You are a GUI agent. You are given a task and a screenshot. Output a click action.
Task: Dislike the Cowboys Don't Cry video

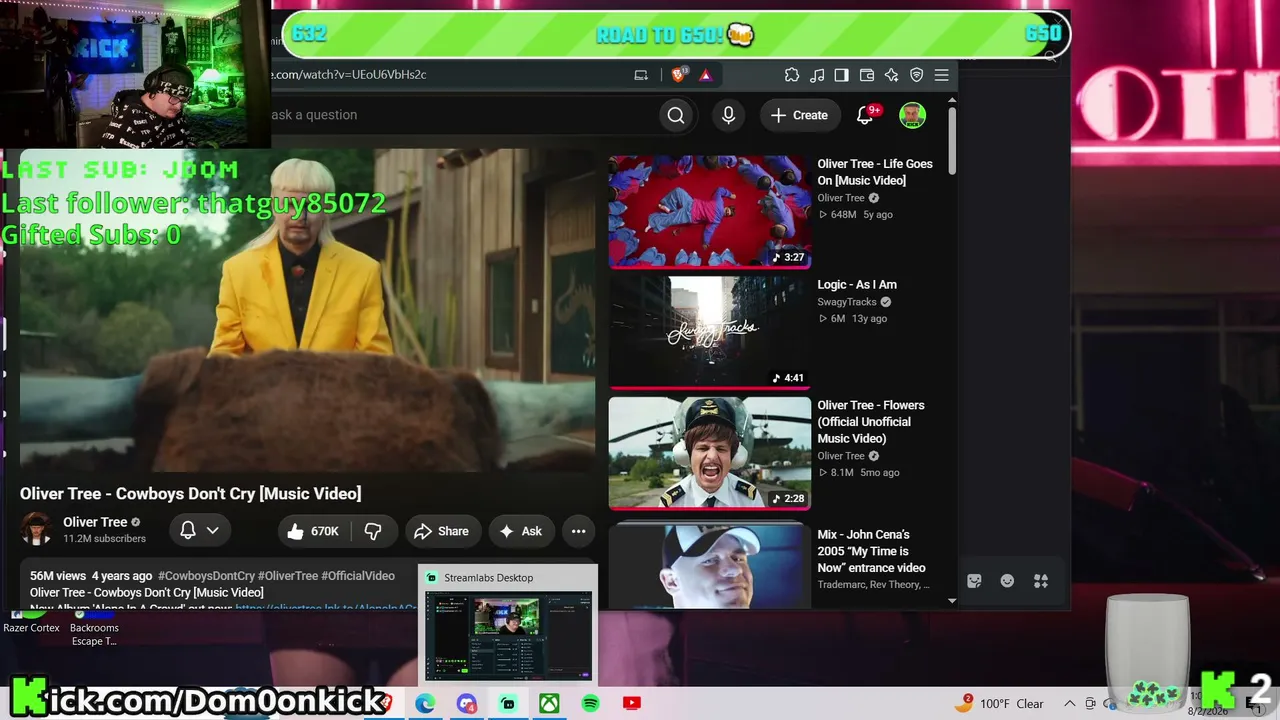click(373, 531)
